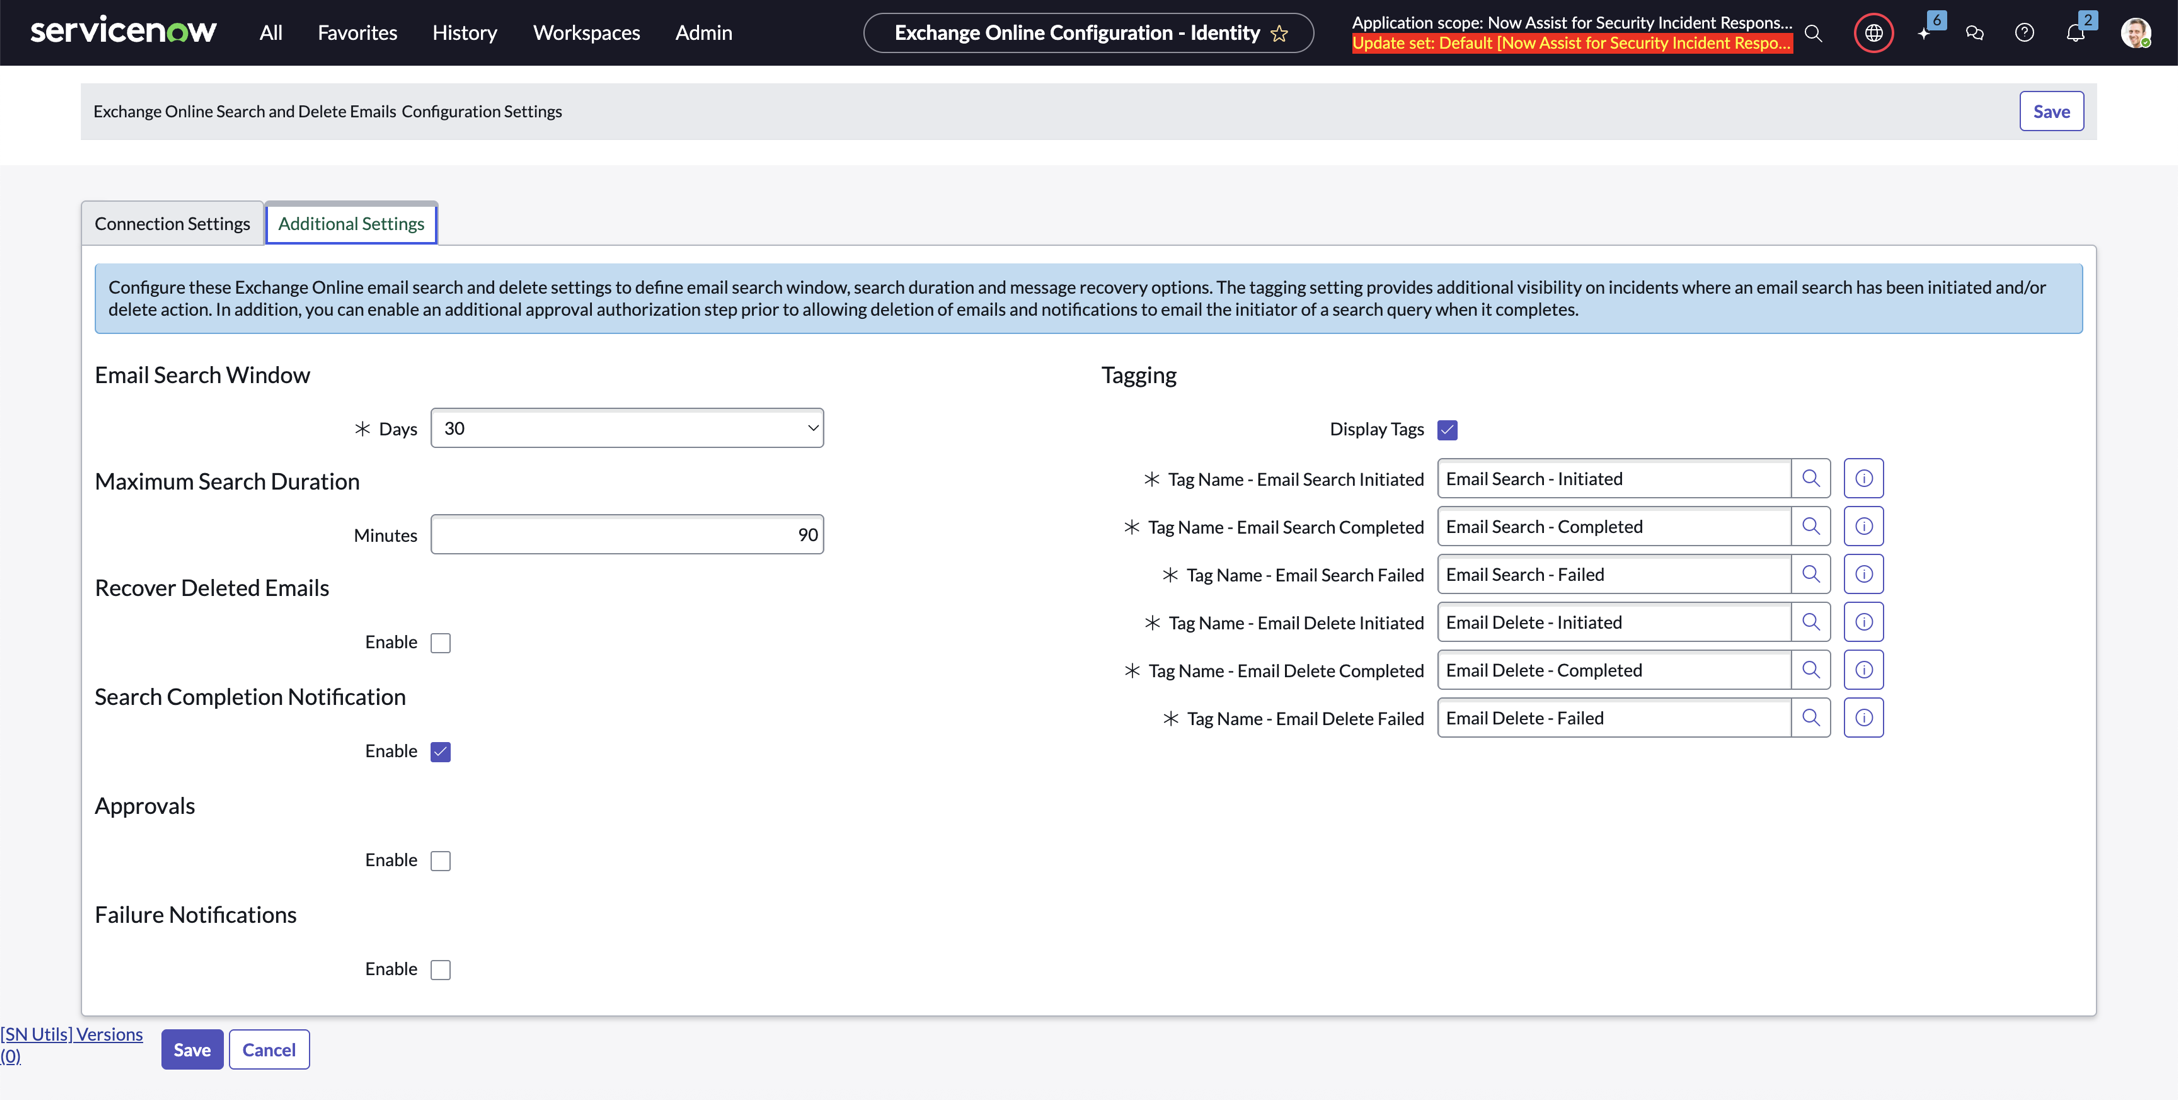The image size is (2178, 1100).
Task: Open the All menu
Action: pyautogui.click(x=271, y=33)
